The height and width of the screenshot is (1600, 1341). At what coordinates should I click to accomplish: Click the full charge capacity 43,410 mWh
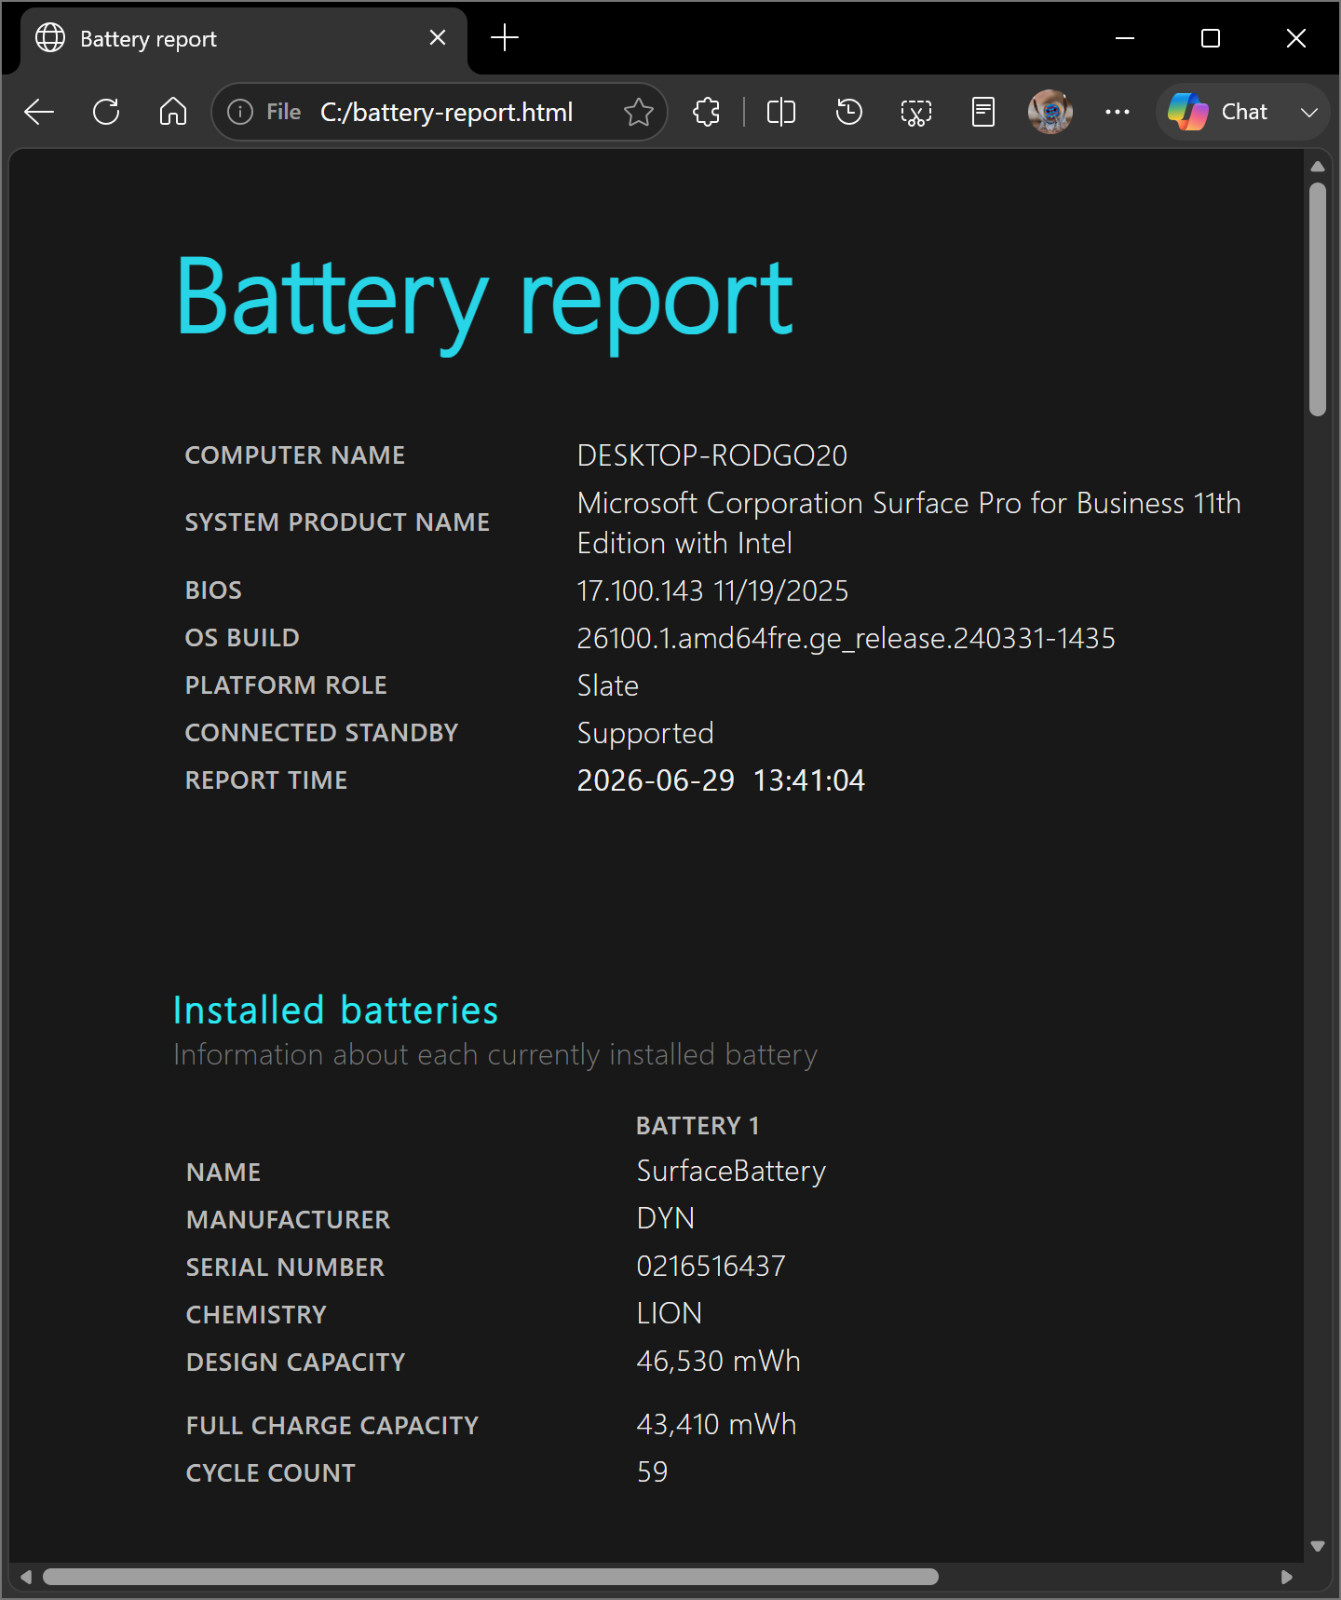click(717, 1425)
